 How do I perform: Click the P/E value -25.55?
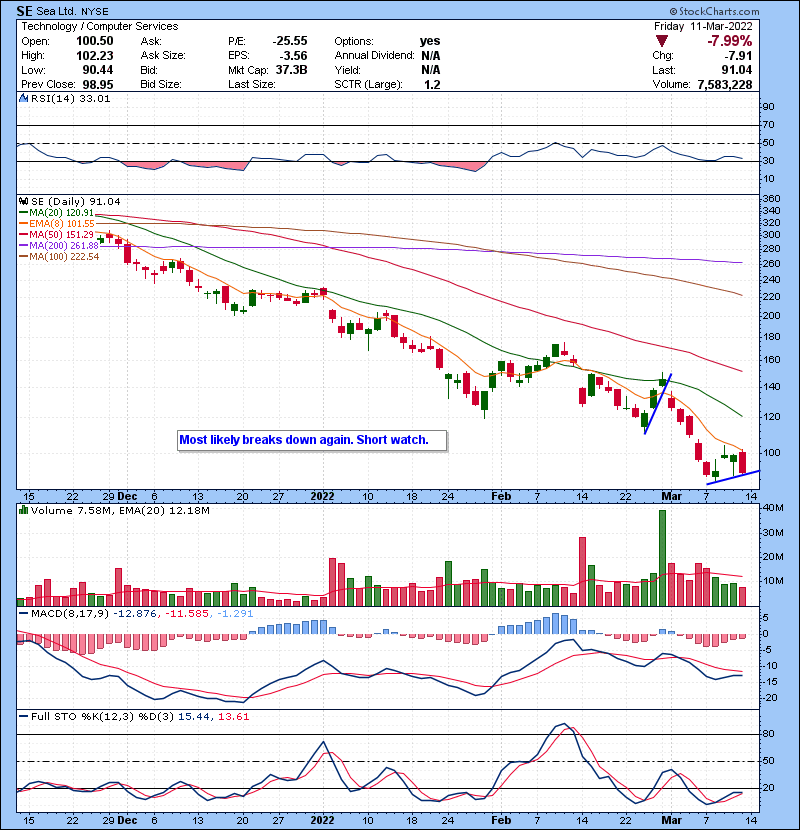(x=290, y=41)
